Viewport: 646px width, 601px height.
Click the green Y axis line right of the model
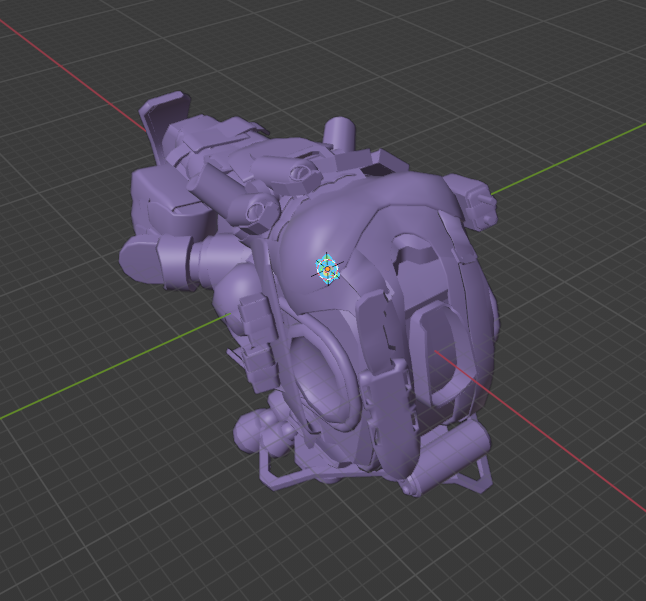[568, 159]
